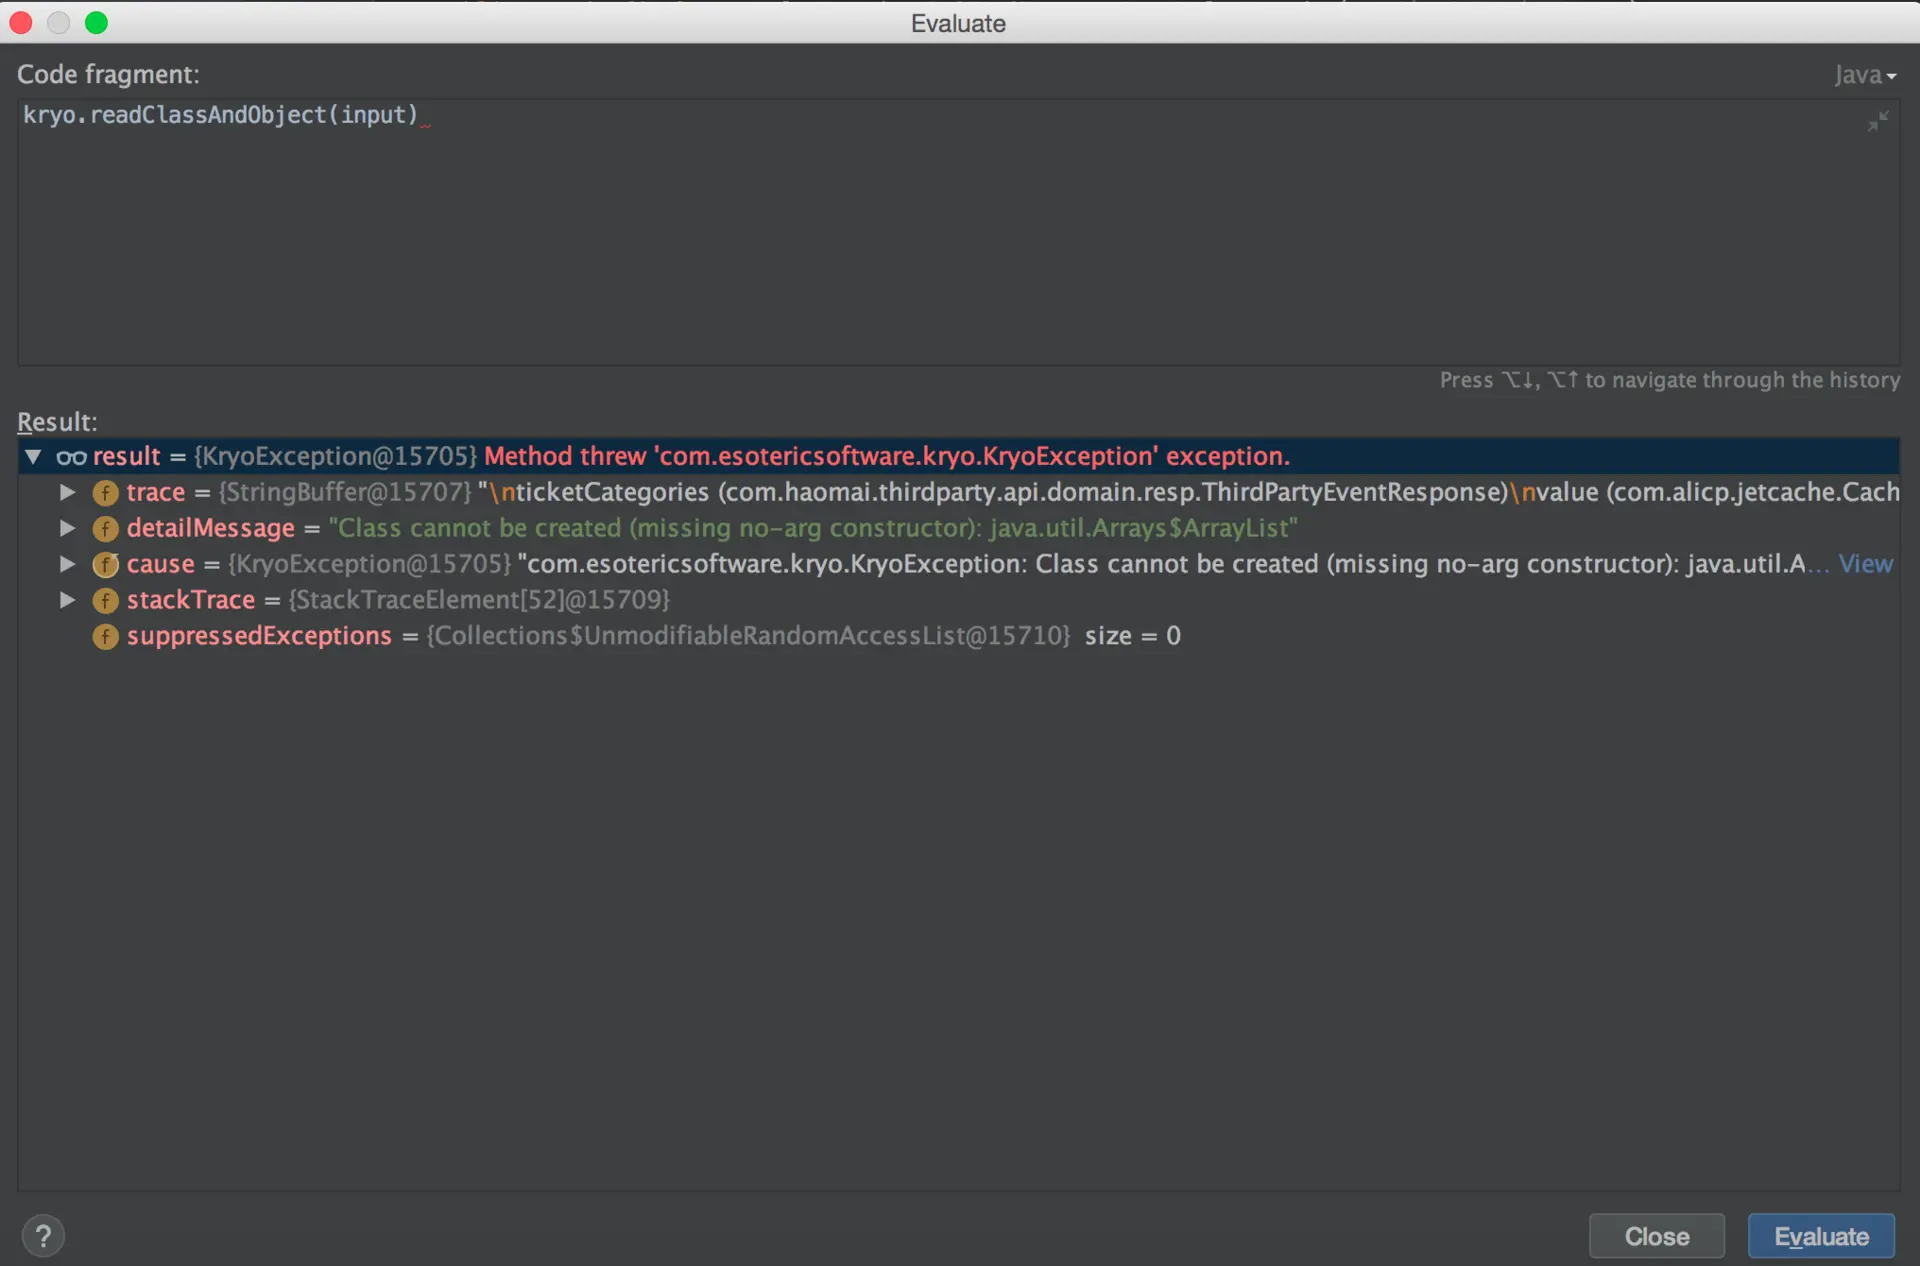The height and width of the screenshot is (1266, 1920).
Task: Click inside the code fragment editor
Action: [900, 230]
